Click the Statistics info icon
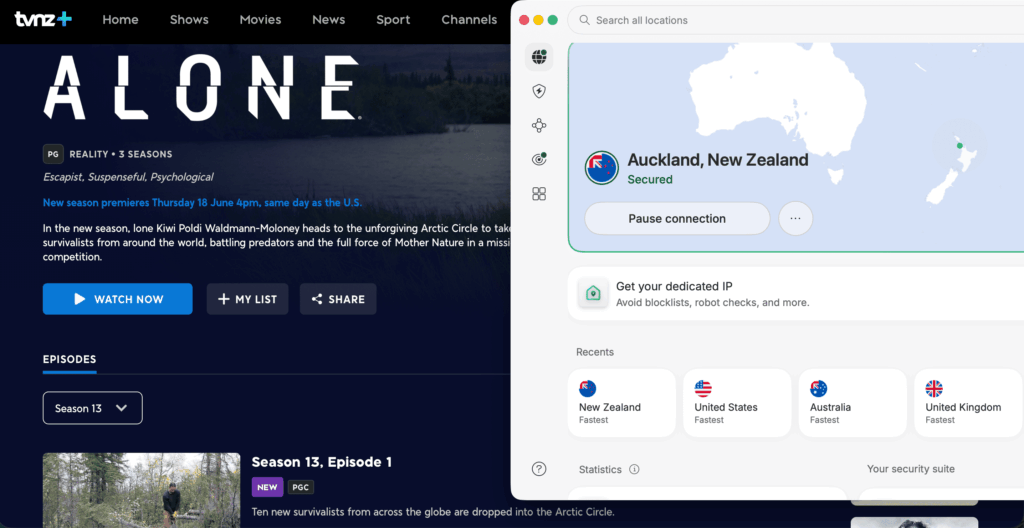1024x528 pixels. click(634, 469)
